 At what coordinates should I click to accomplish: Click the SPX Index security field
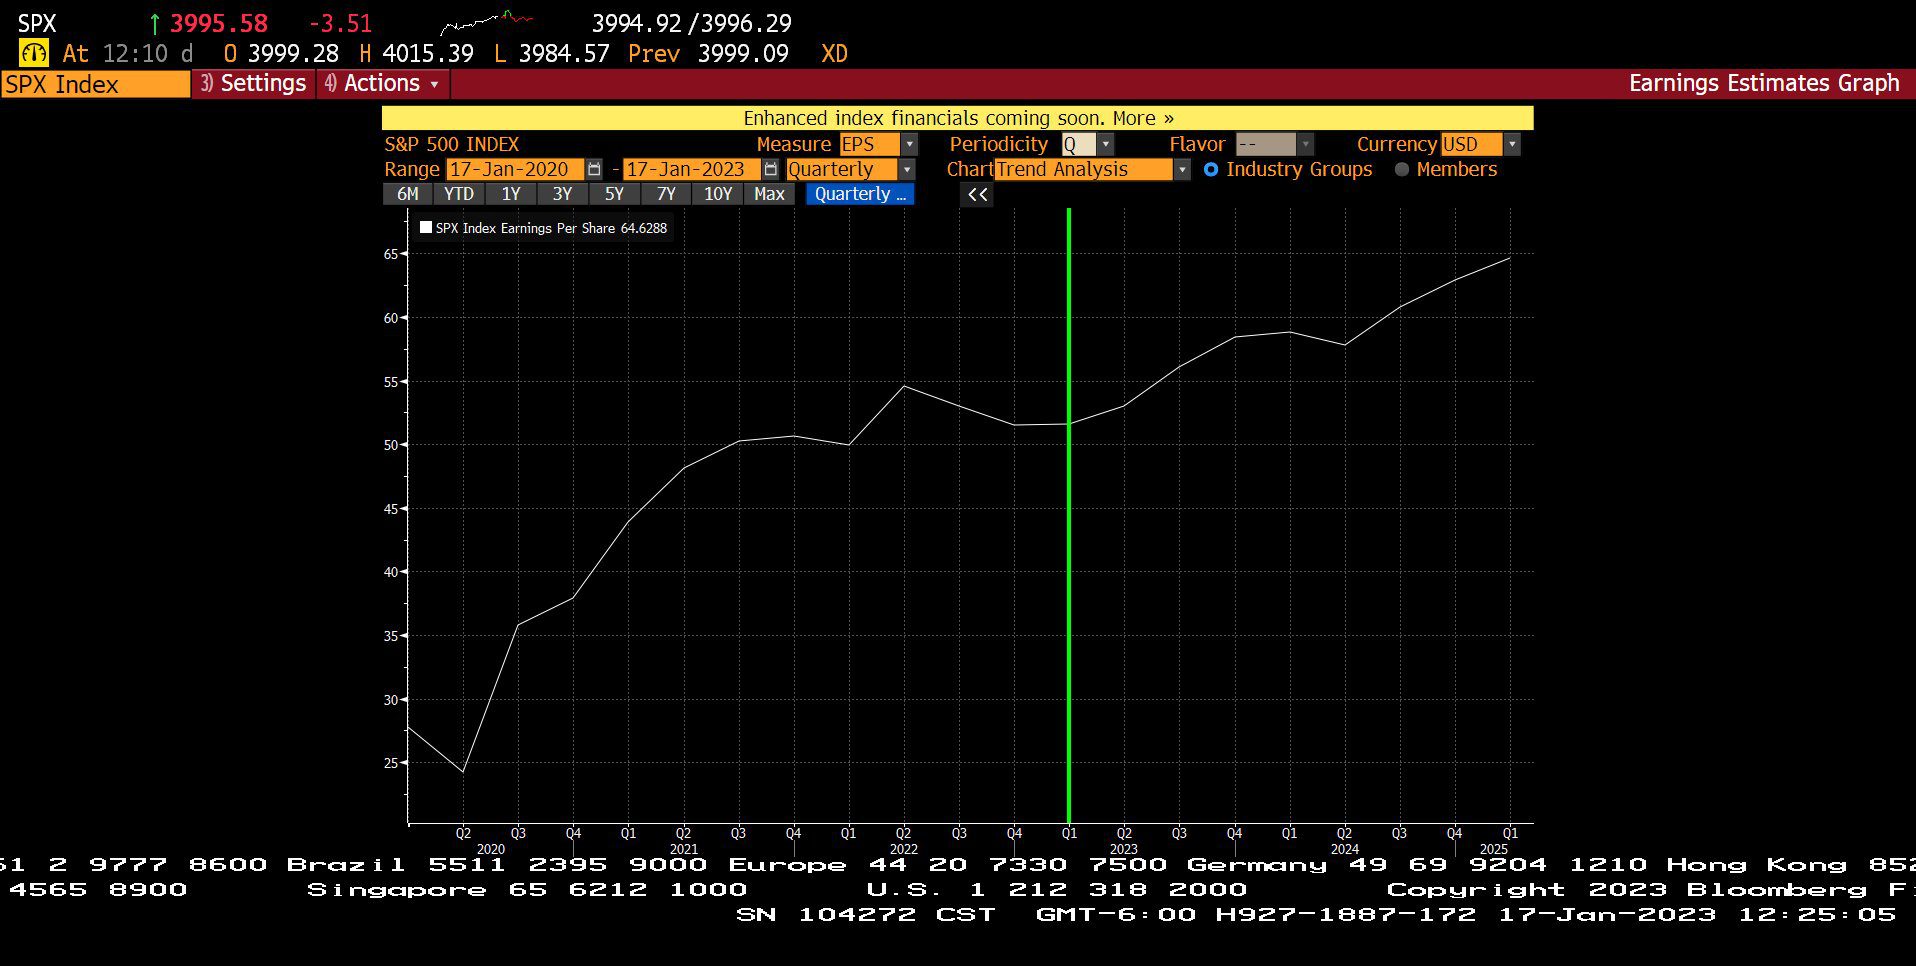[95, 84]
